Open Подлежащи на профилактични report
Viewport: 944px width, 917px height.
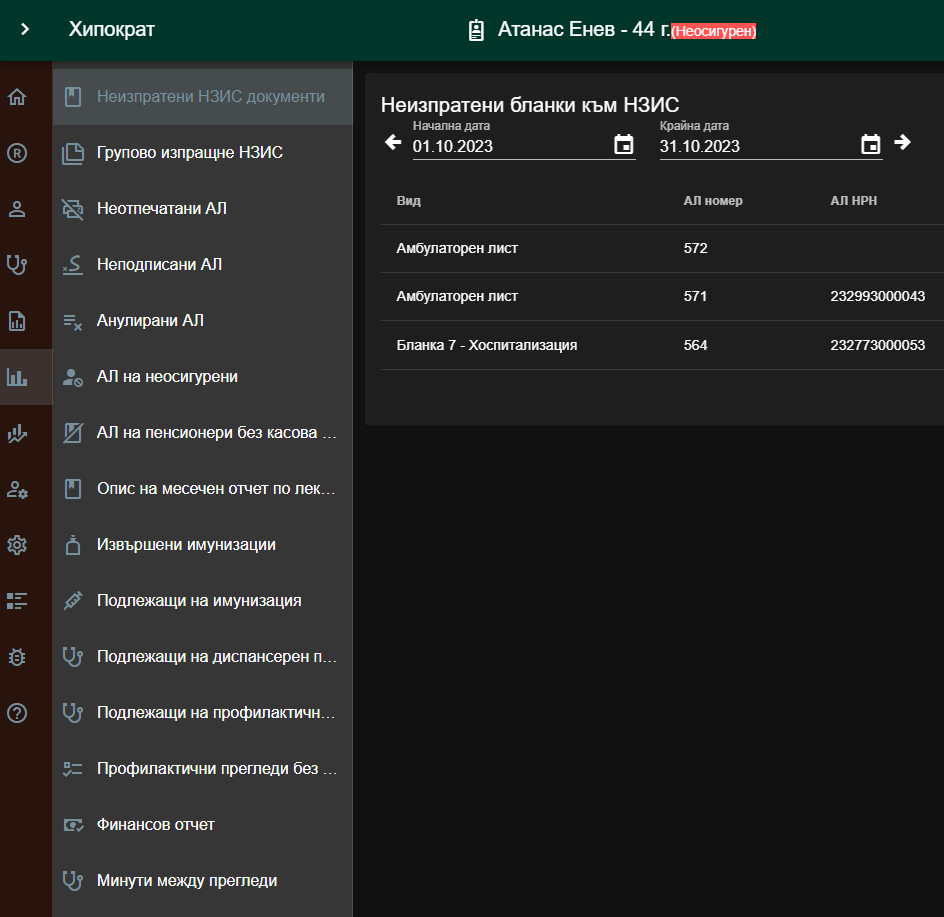(202, 713)
